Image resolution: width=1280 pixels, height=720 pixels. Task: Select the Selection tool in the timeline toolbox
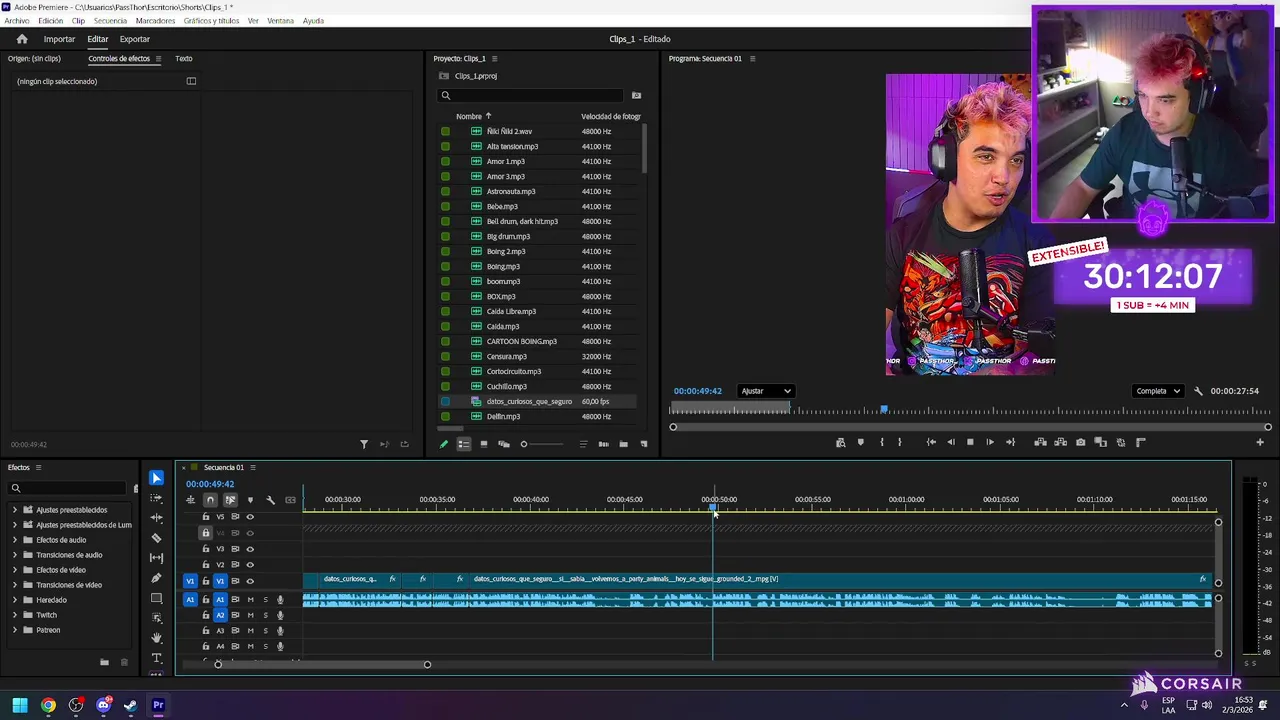(156, 478)
